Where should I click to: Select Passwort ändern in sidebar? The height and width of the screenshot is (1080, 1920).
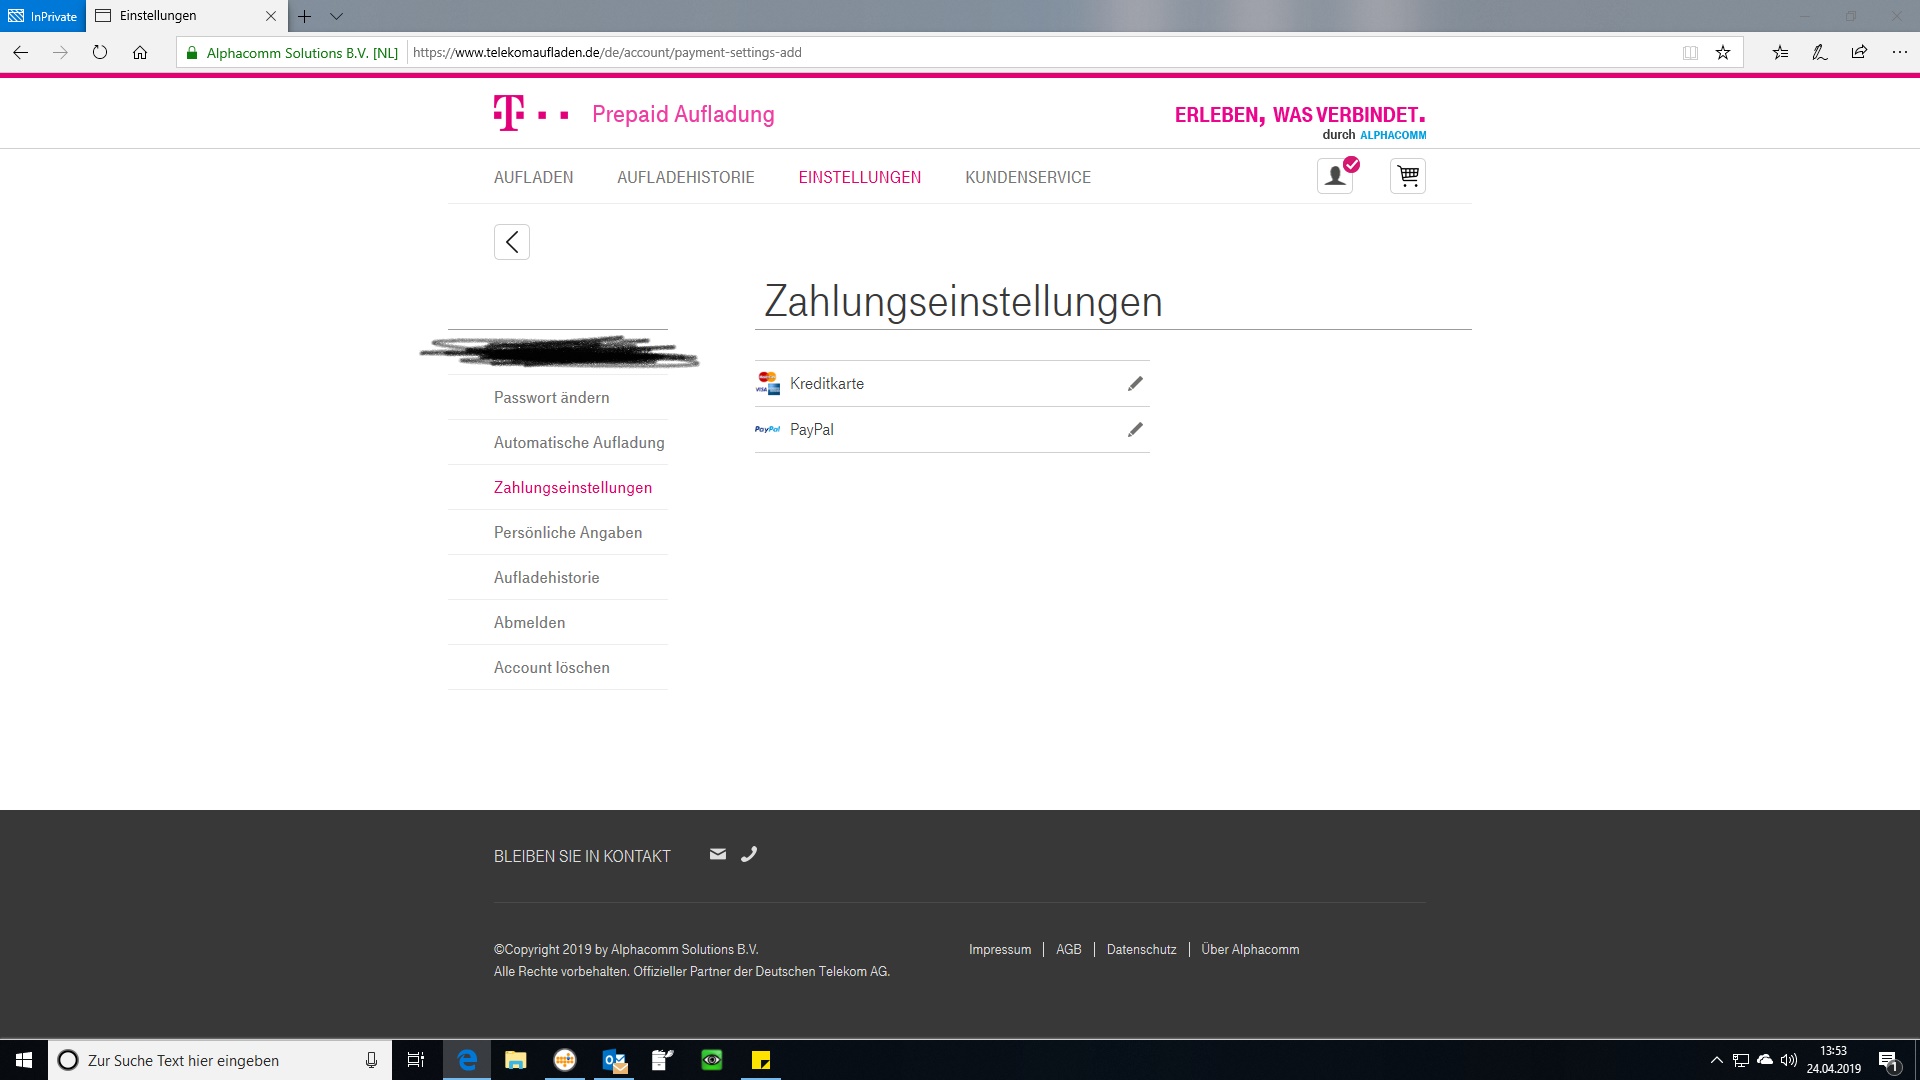click(x=551, y=397)
